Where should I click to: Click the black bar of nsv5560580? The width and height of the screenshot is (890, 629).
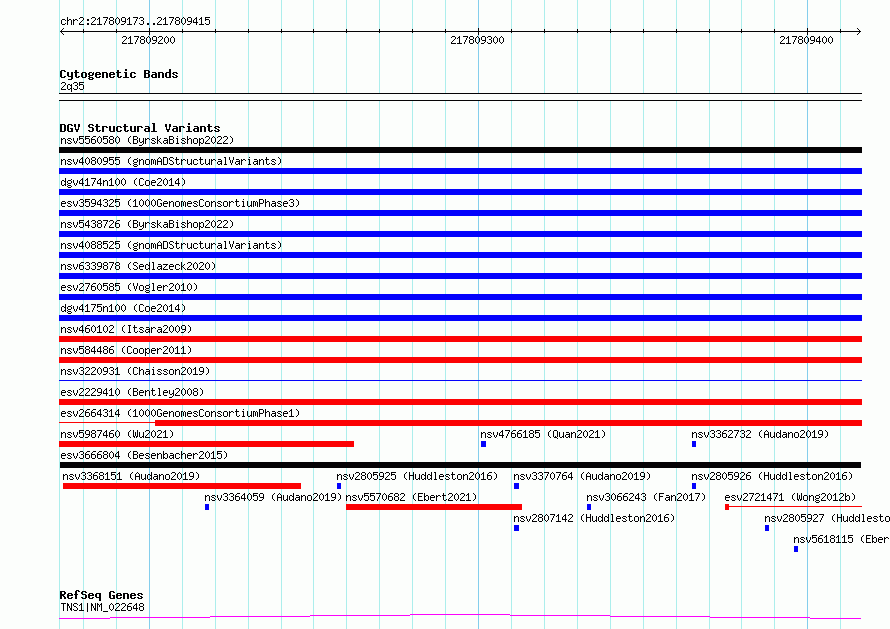460,150
